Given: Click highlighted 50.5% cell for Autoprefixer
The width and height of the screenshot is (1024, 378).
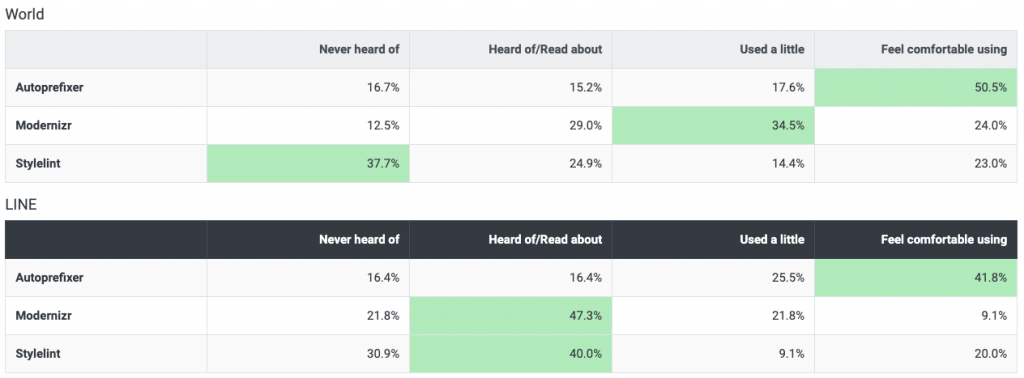Looking at the screenshot, I should click(916, 87).
